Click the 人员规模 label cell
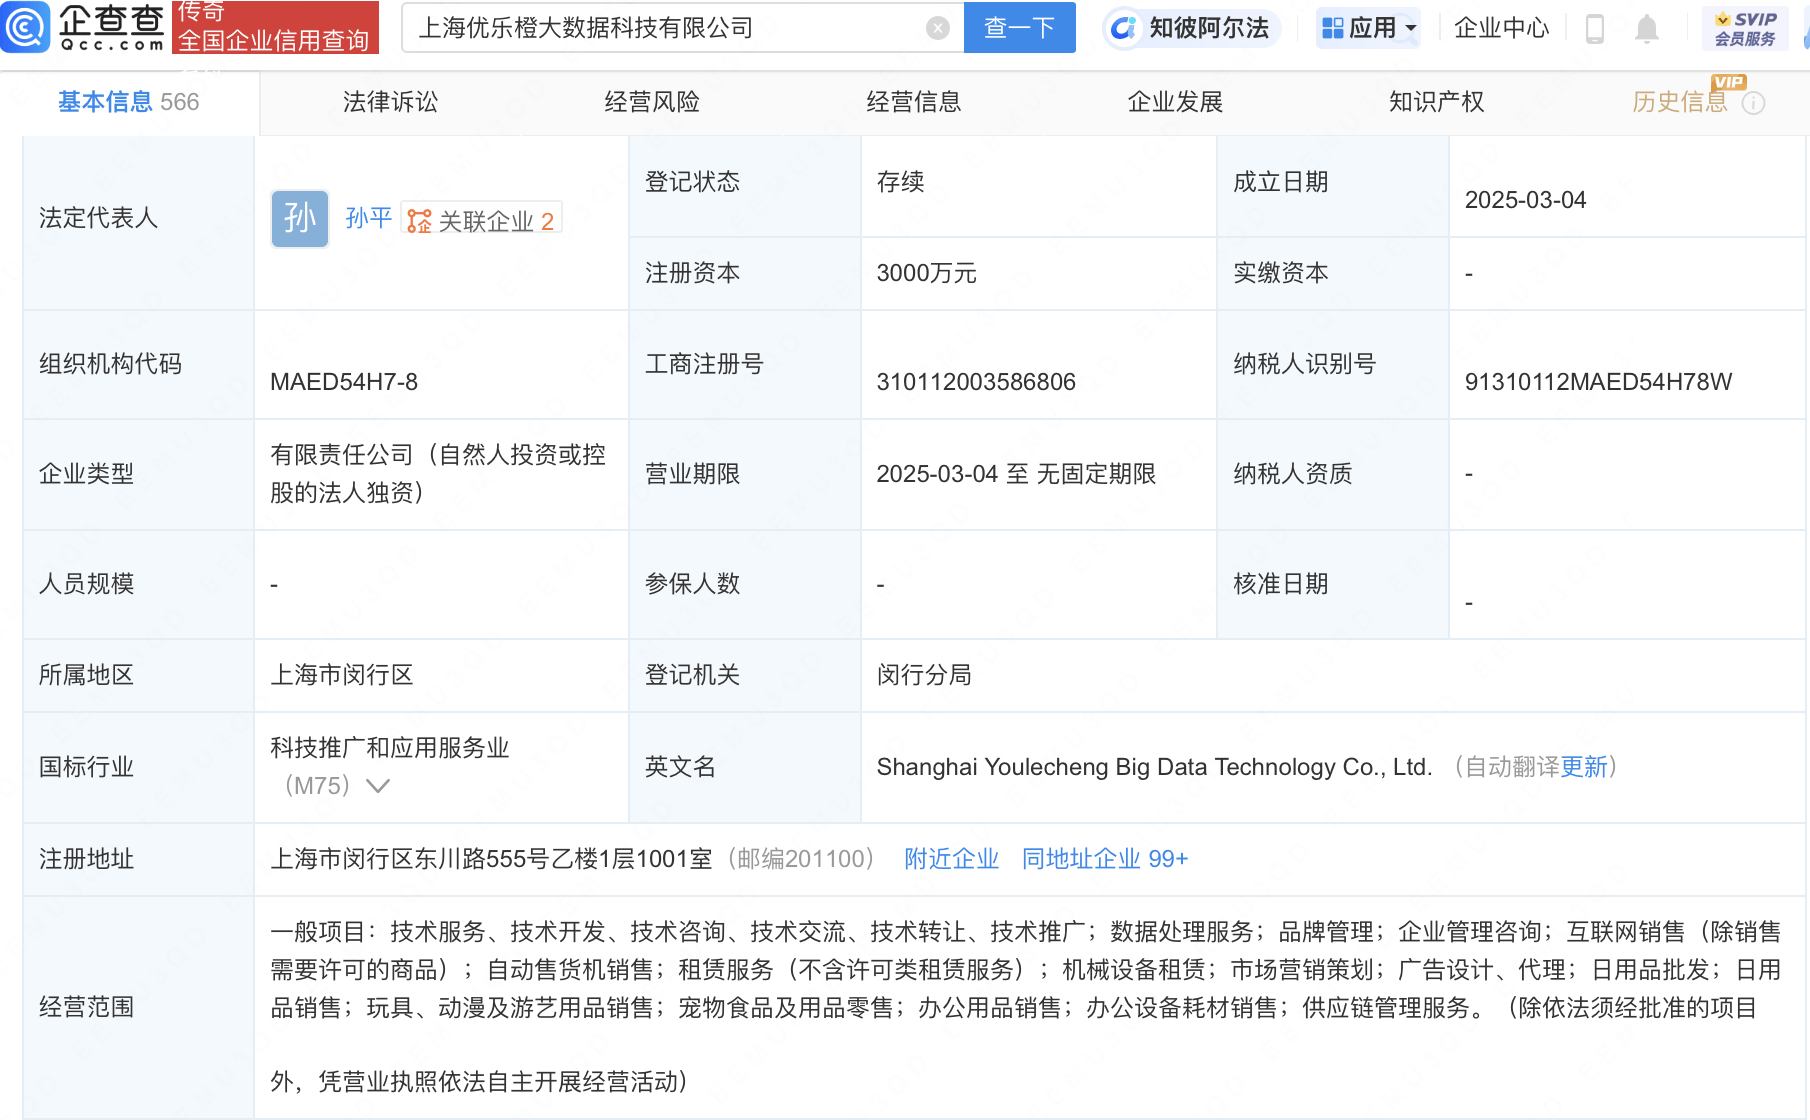This screenshot has width=1810, height=1120. [138, 584]
